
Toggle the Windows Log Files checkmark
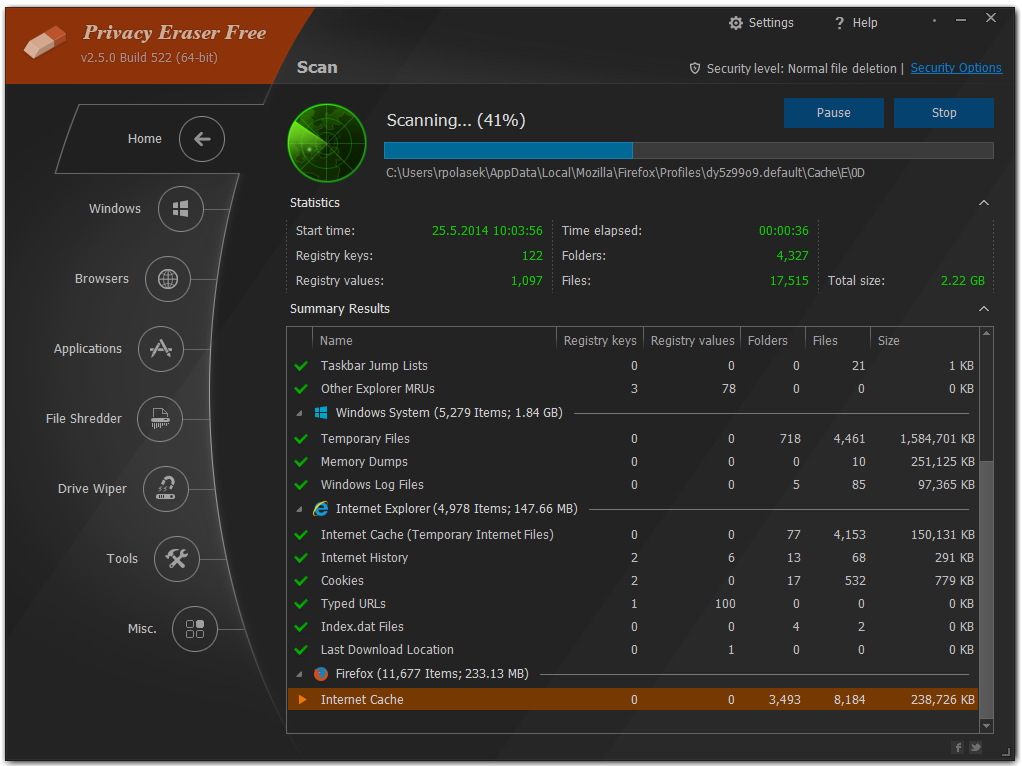pos(301,484)
